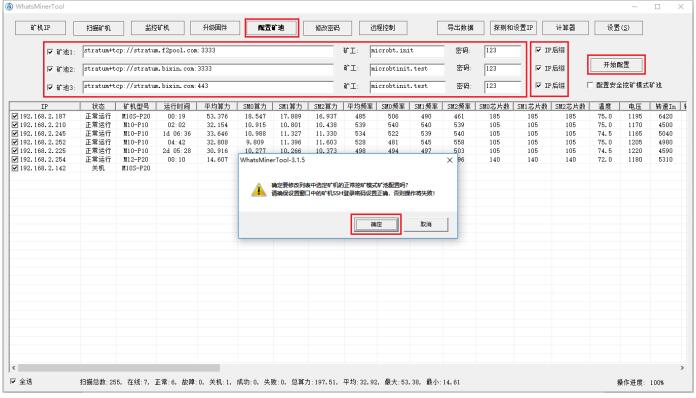This screenshot has height=398, width=696.
Task: Open the 监控矿机 monitor tab
Action: [157, 28]
